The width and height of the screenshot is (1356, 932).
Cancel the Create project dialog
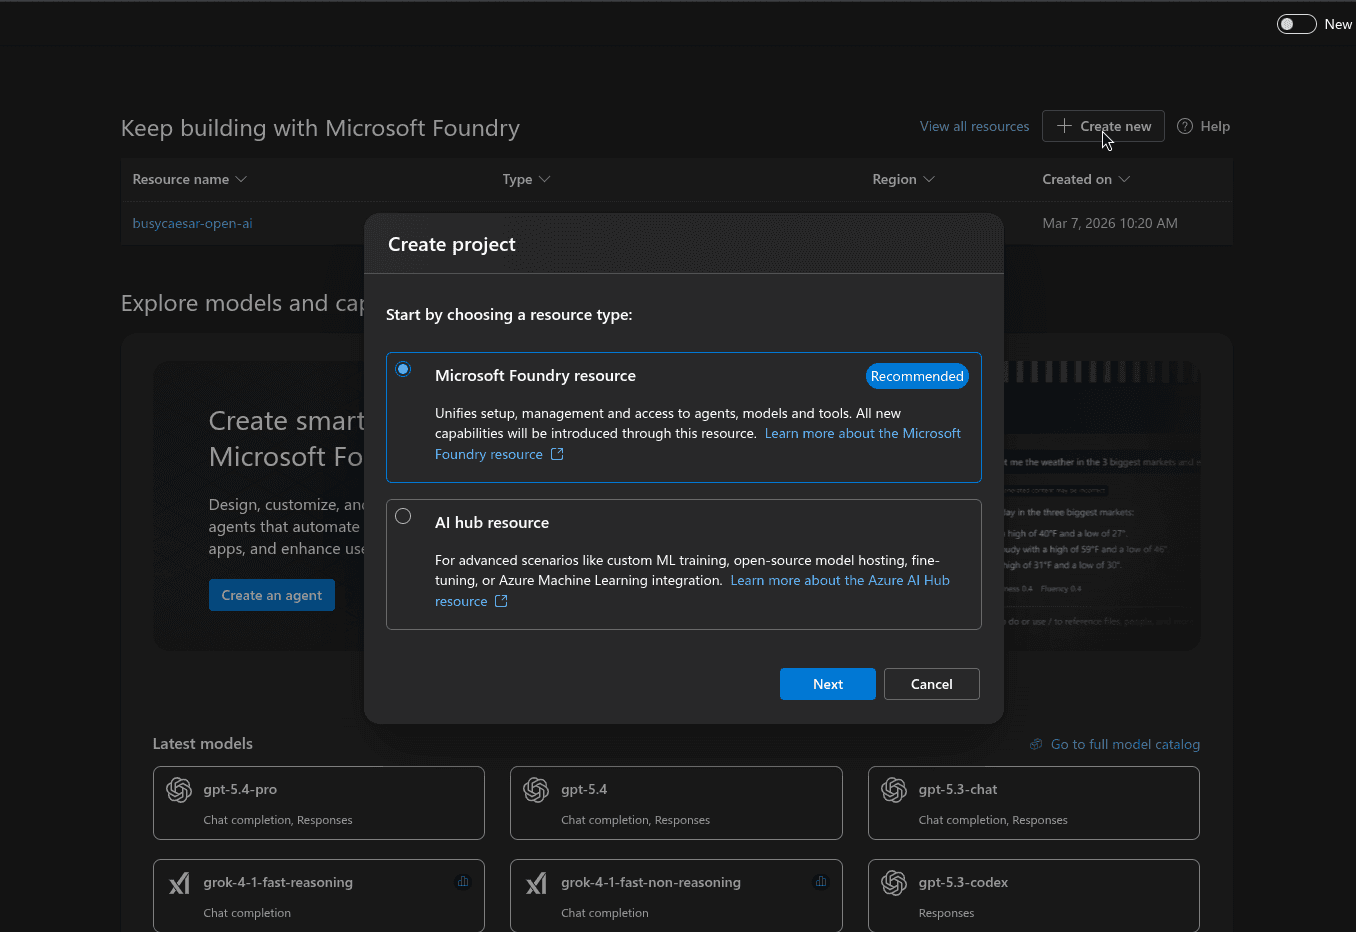pos(932,684)
